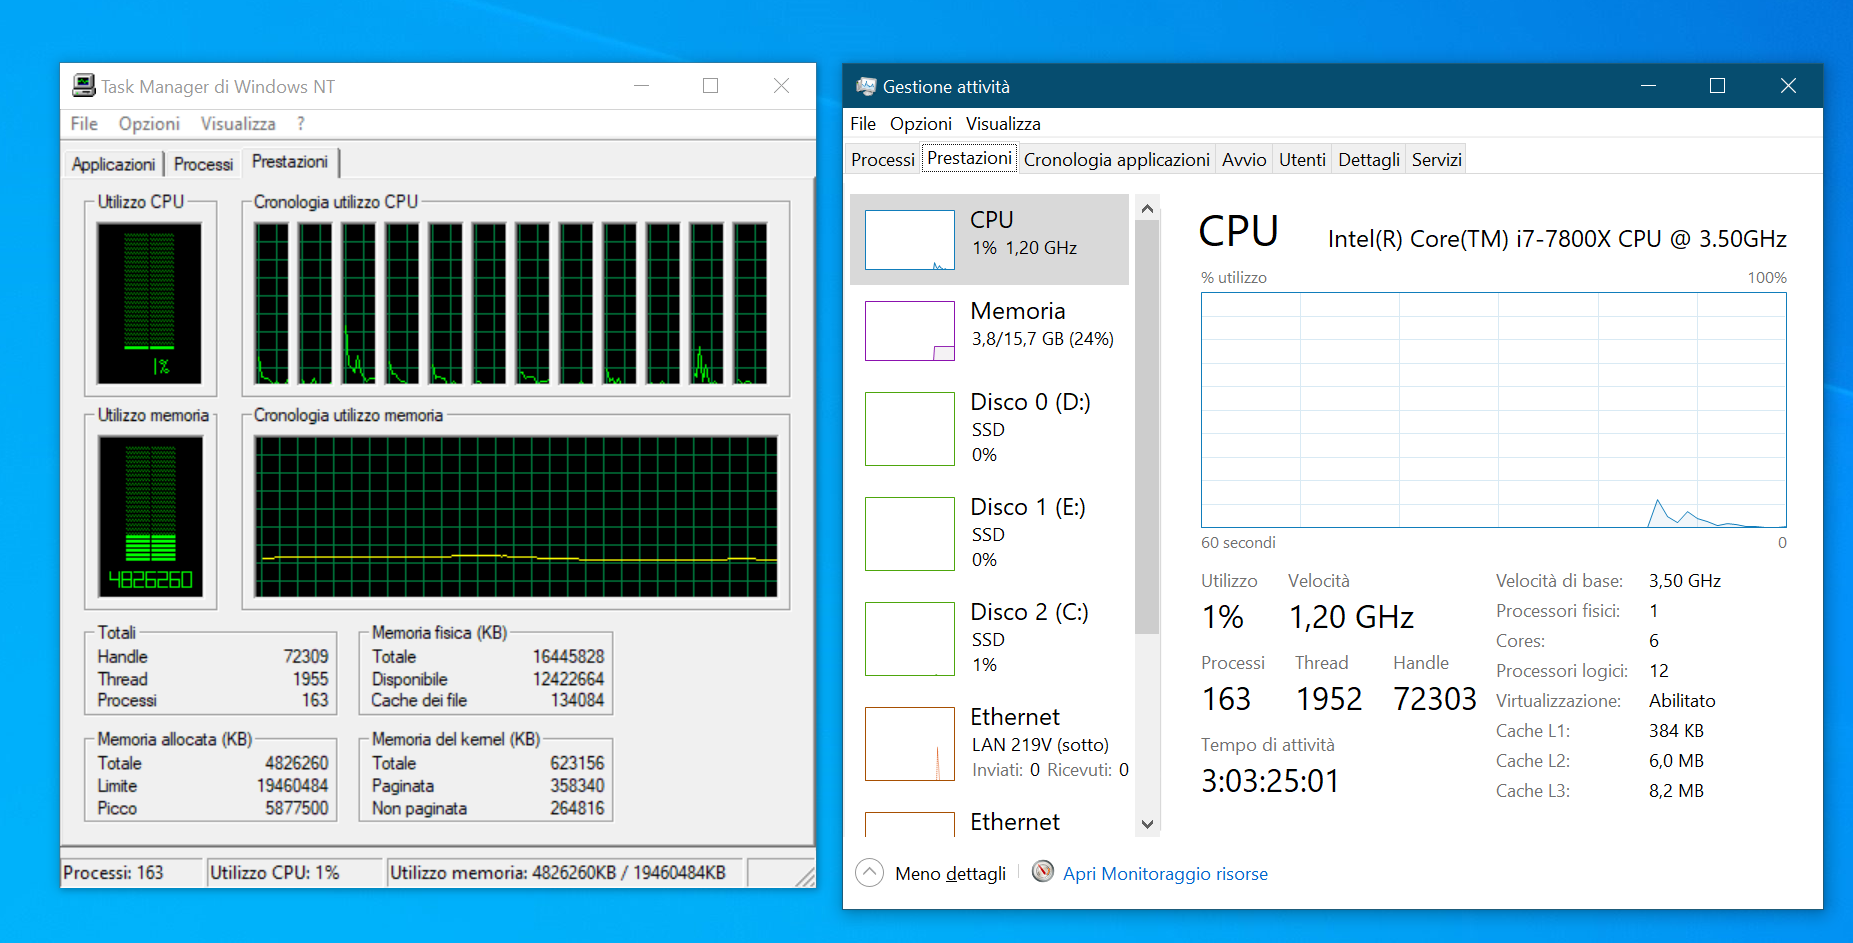1853x943 pixels.
Task: Open Visualizza menu in Task Manager di Windows NT
Action: pos(238,124)
